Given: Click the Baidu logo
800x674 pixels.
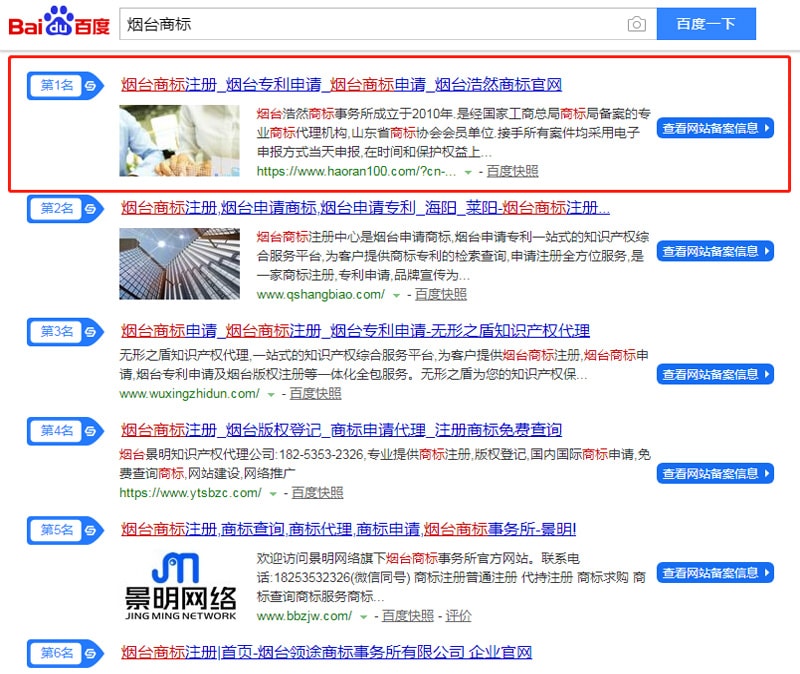Looking at the screenshot, I should tap(59, 22).
